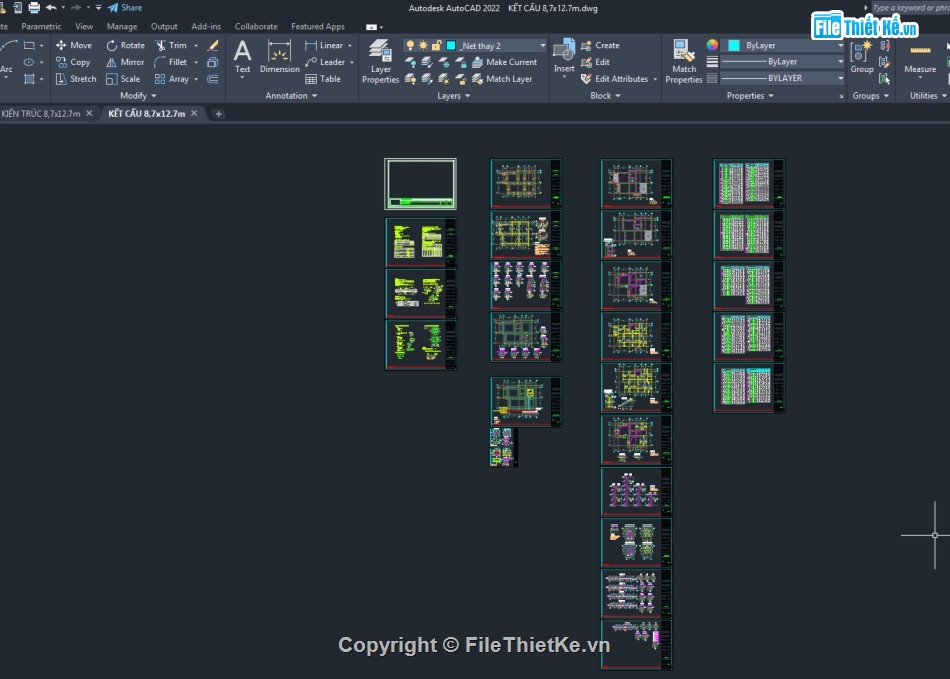This screenshot has width=950, height=679.
Task: Select the Move tool
Action: pos(73,45)
